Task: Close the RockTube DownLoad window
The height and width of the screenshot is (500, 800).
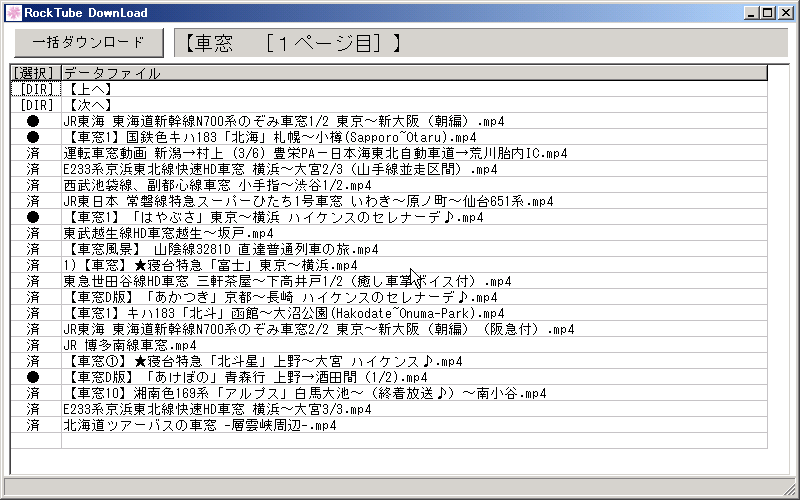Action: [x=785, y=13]
